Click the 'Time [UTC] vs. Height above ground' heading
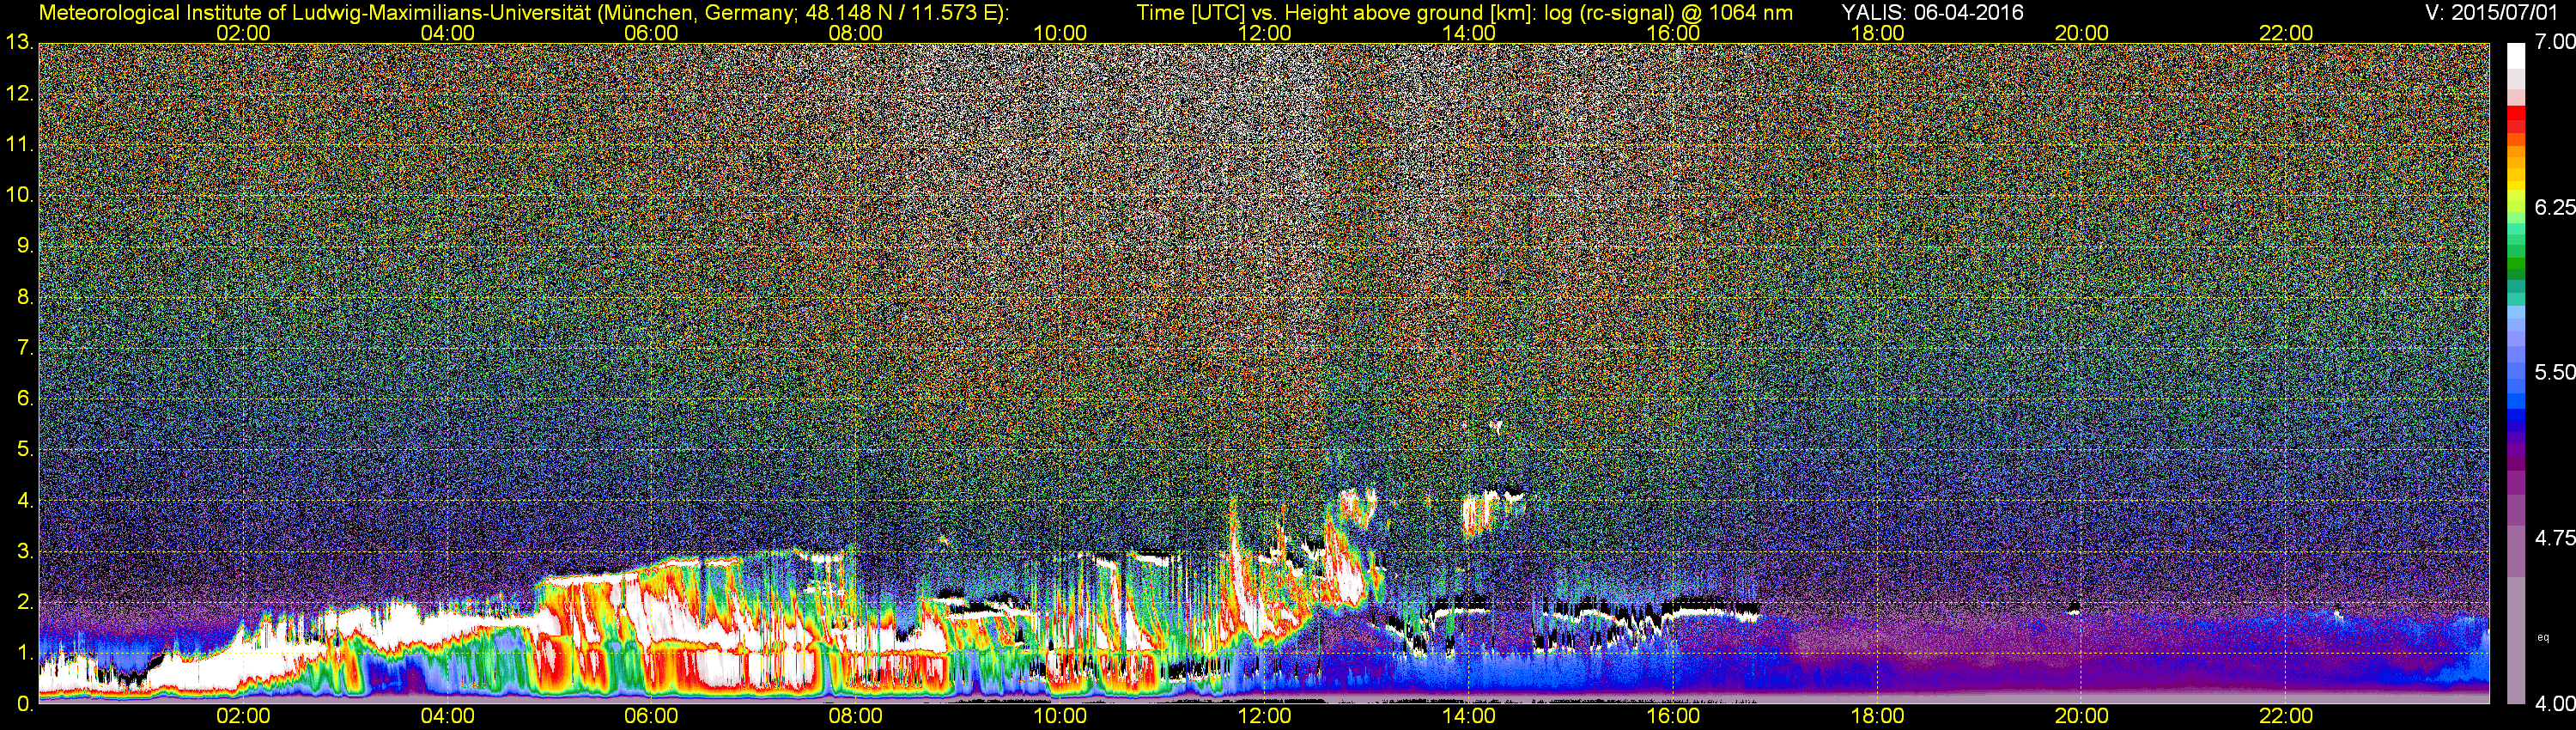This screenshot has width=2576, height=730. tap(1464, 13)
